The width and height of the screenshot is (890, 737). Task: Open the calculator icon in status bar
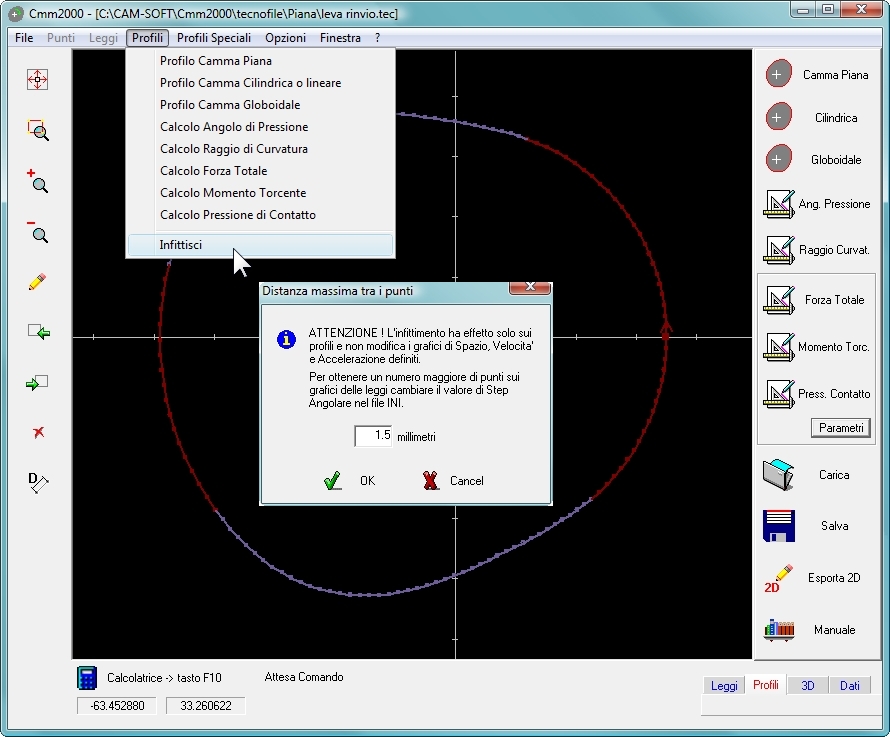coord(87,678)
